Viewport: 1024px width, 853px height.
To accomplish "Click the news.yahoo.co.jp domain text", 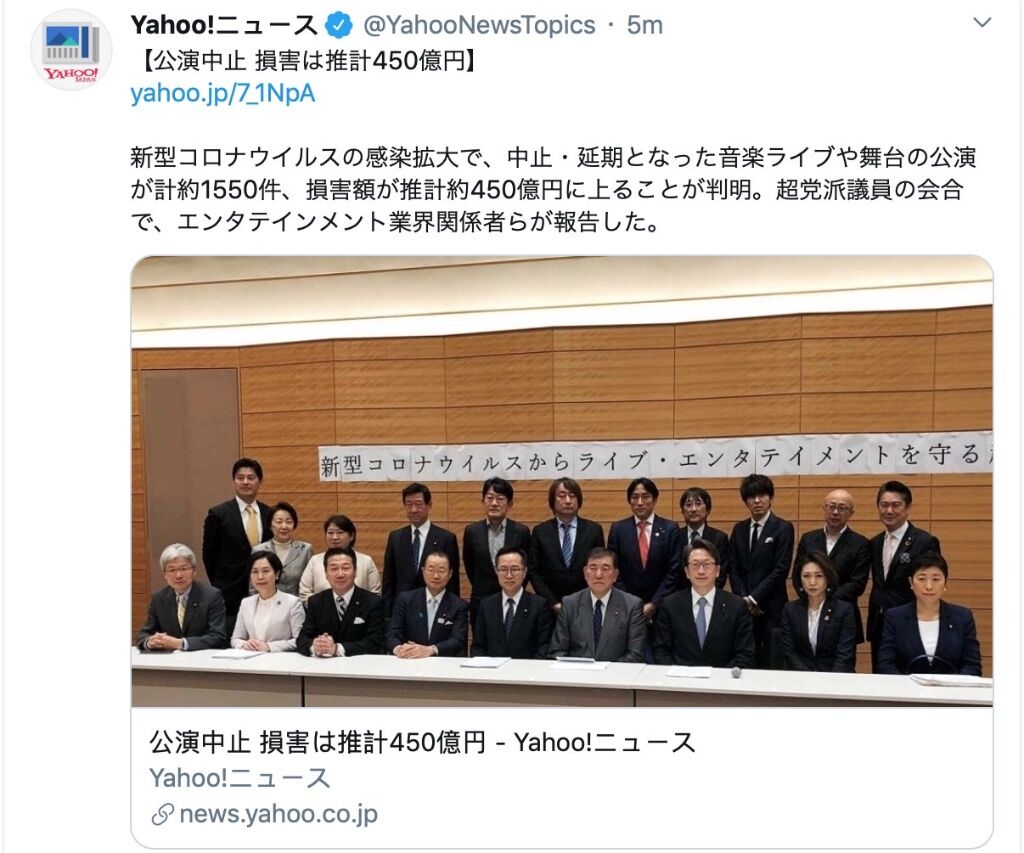I will [x=279, y=814].
